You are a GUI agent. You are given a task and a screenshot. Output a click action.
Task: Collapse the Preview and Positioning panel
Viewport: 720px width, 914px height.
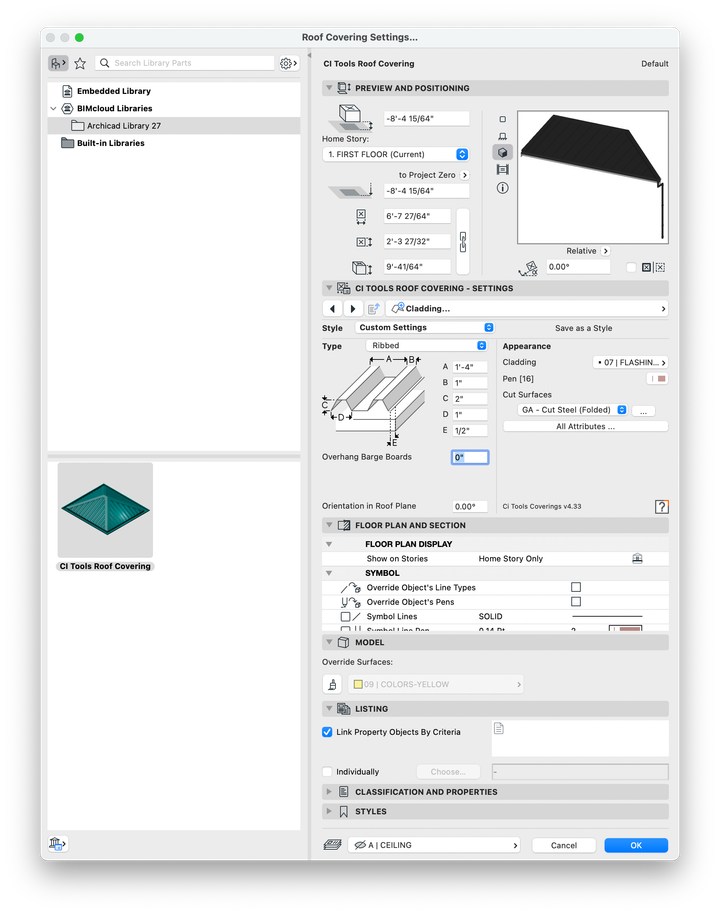pyautogui.click(x=329, y=88)
